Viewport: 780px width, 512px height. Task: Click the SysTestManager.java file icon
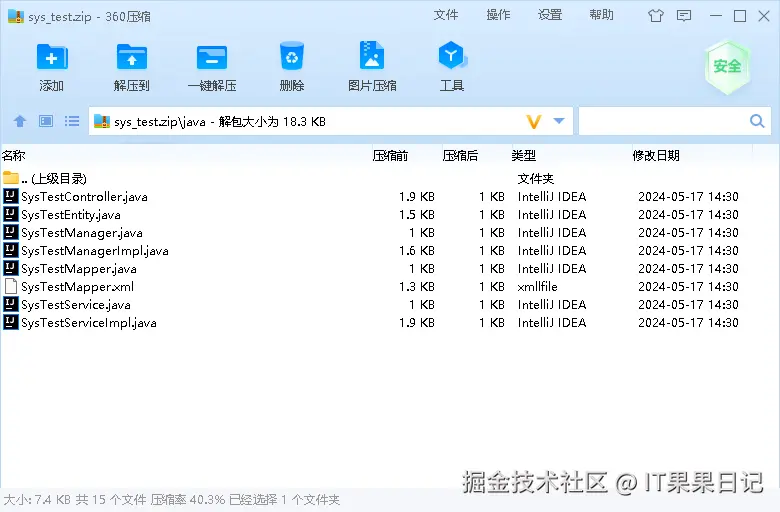pos(10,232)
